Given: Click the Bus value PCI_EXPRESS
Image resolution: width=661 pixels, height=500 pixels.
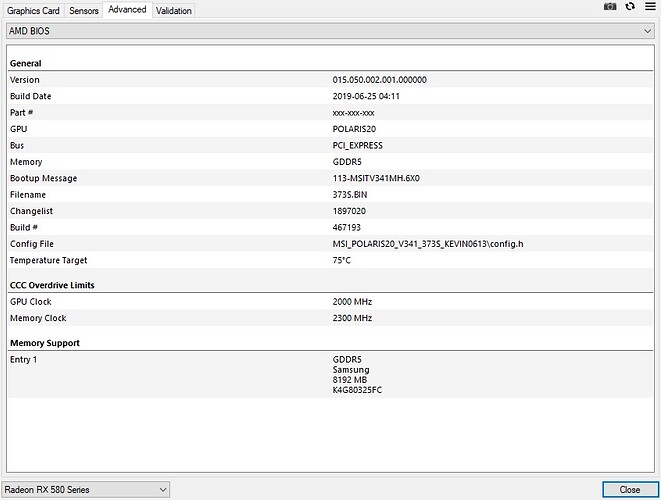Looking at the screenshot, I should (357, 145).
